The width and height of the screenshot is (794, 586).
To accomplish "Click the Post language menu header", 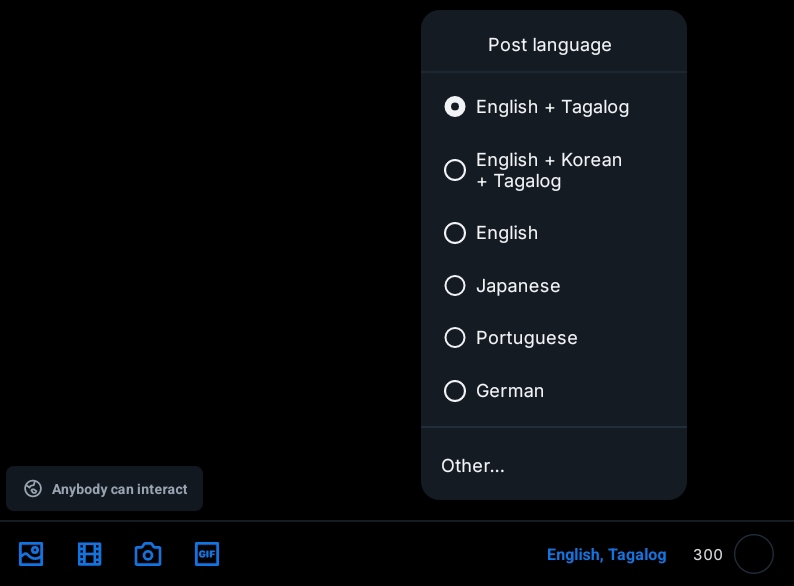I will pos(550,45).
